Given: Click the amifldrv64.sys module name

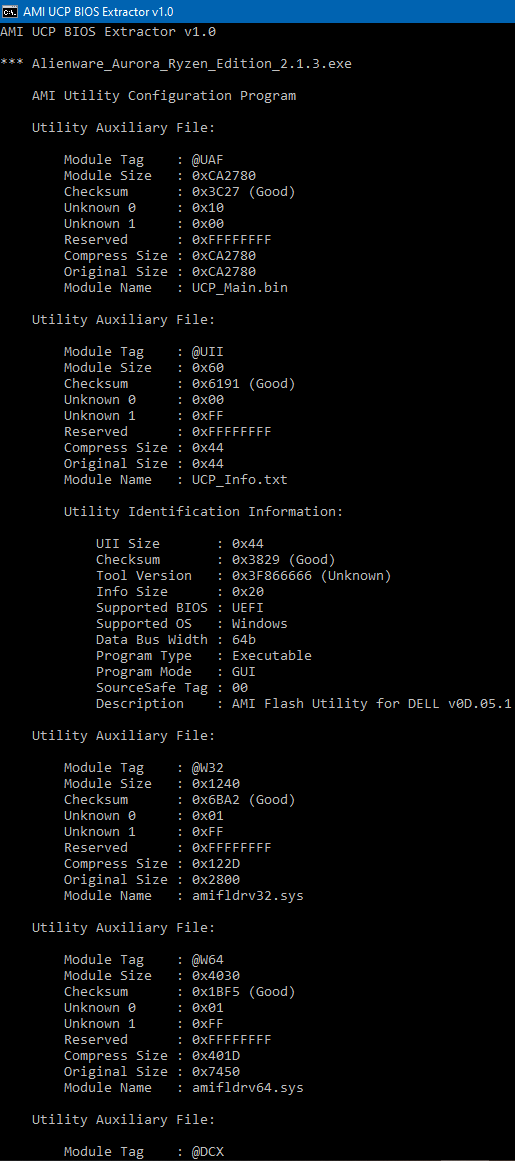Looking at the screenshot, I should point(248,1088).
